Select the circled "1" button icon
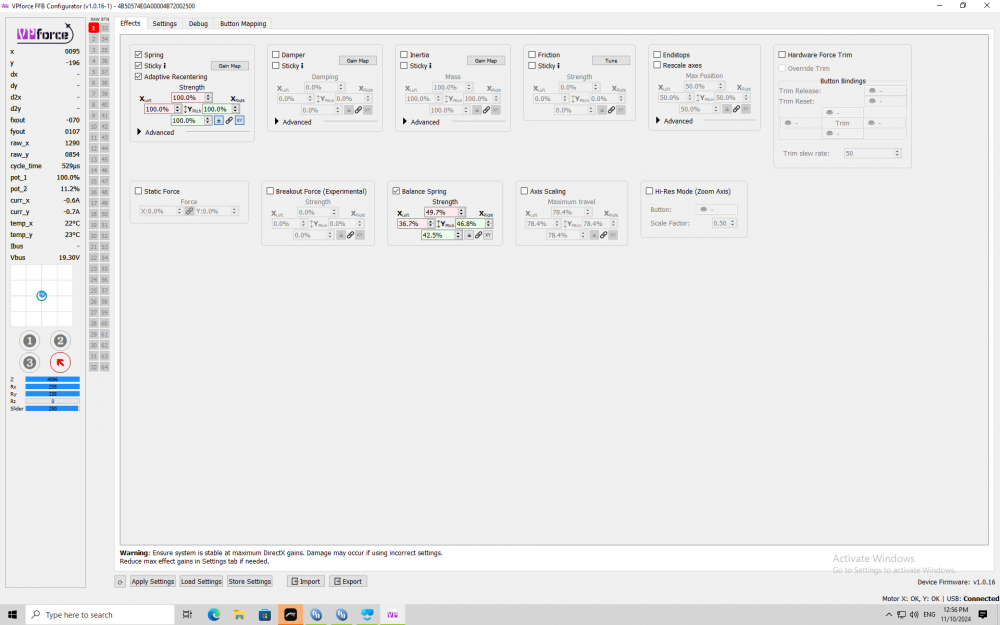Screen dimensions: 1000x625 point(29,340)
